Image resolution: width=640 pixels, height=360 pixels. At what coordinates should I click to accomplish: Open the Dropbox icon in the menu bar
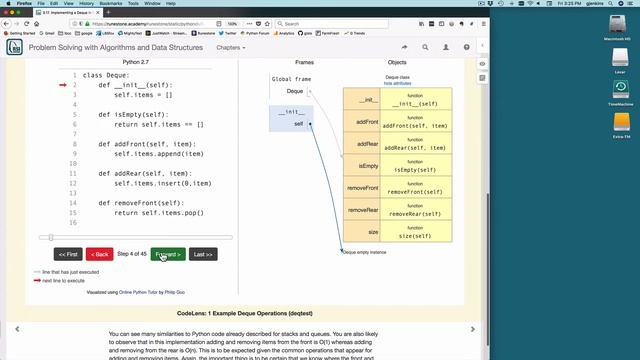point(490,3)
